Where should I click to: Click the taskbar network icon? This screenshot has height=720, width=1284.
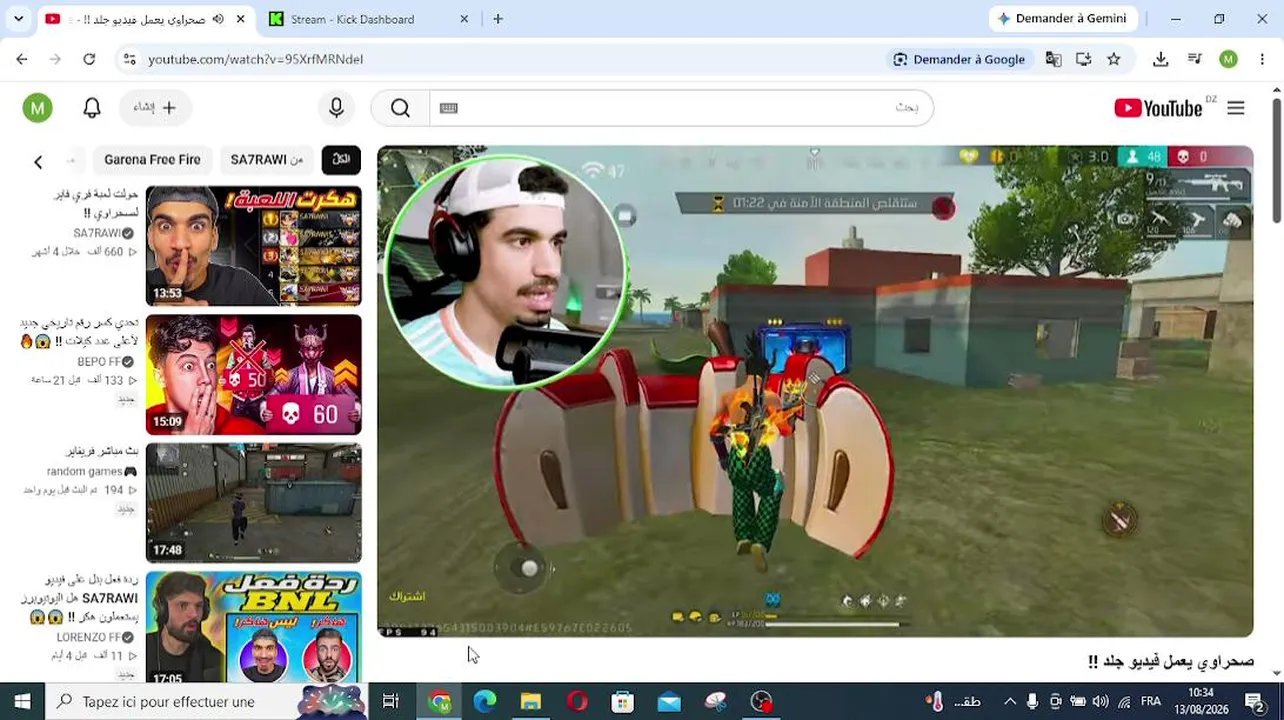1124,701
